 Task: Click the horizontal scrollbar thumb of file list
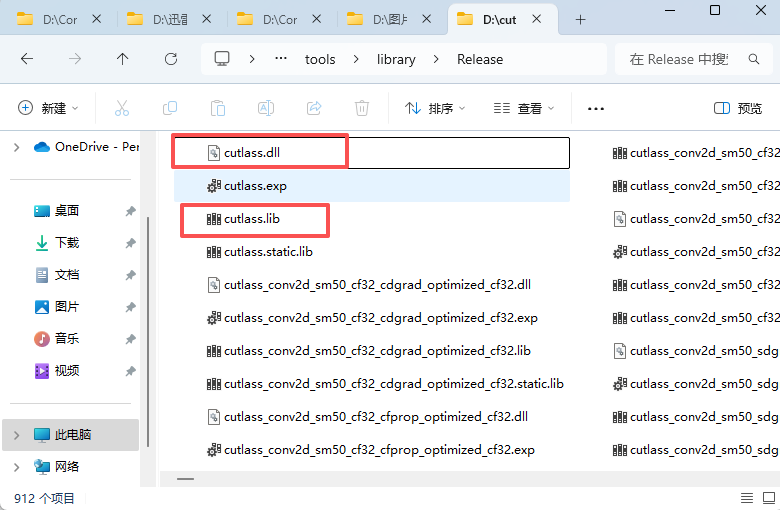[x=186, y=479]
